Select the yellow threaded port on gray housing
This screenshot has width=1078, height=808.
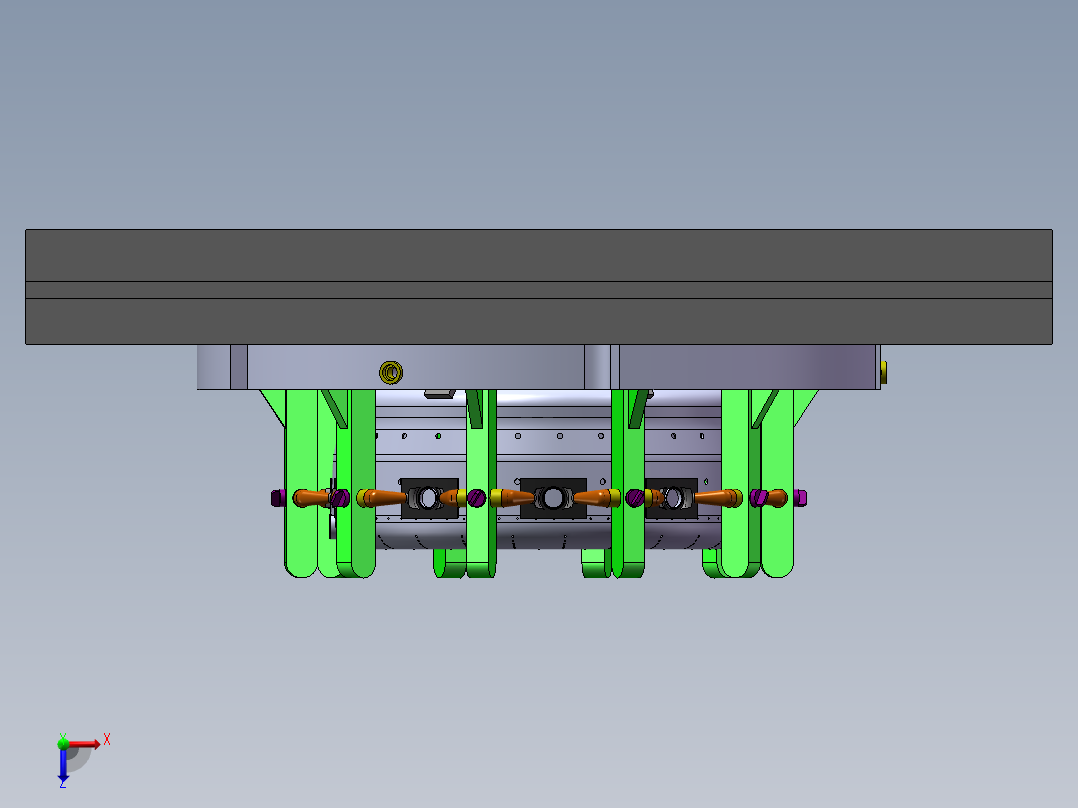point(390,373)
